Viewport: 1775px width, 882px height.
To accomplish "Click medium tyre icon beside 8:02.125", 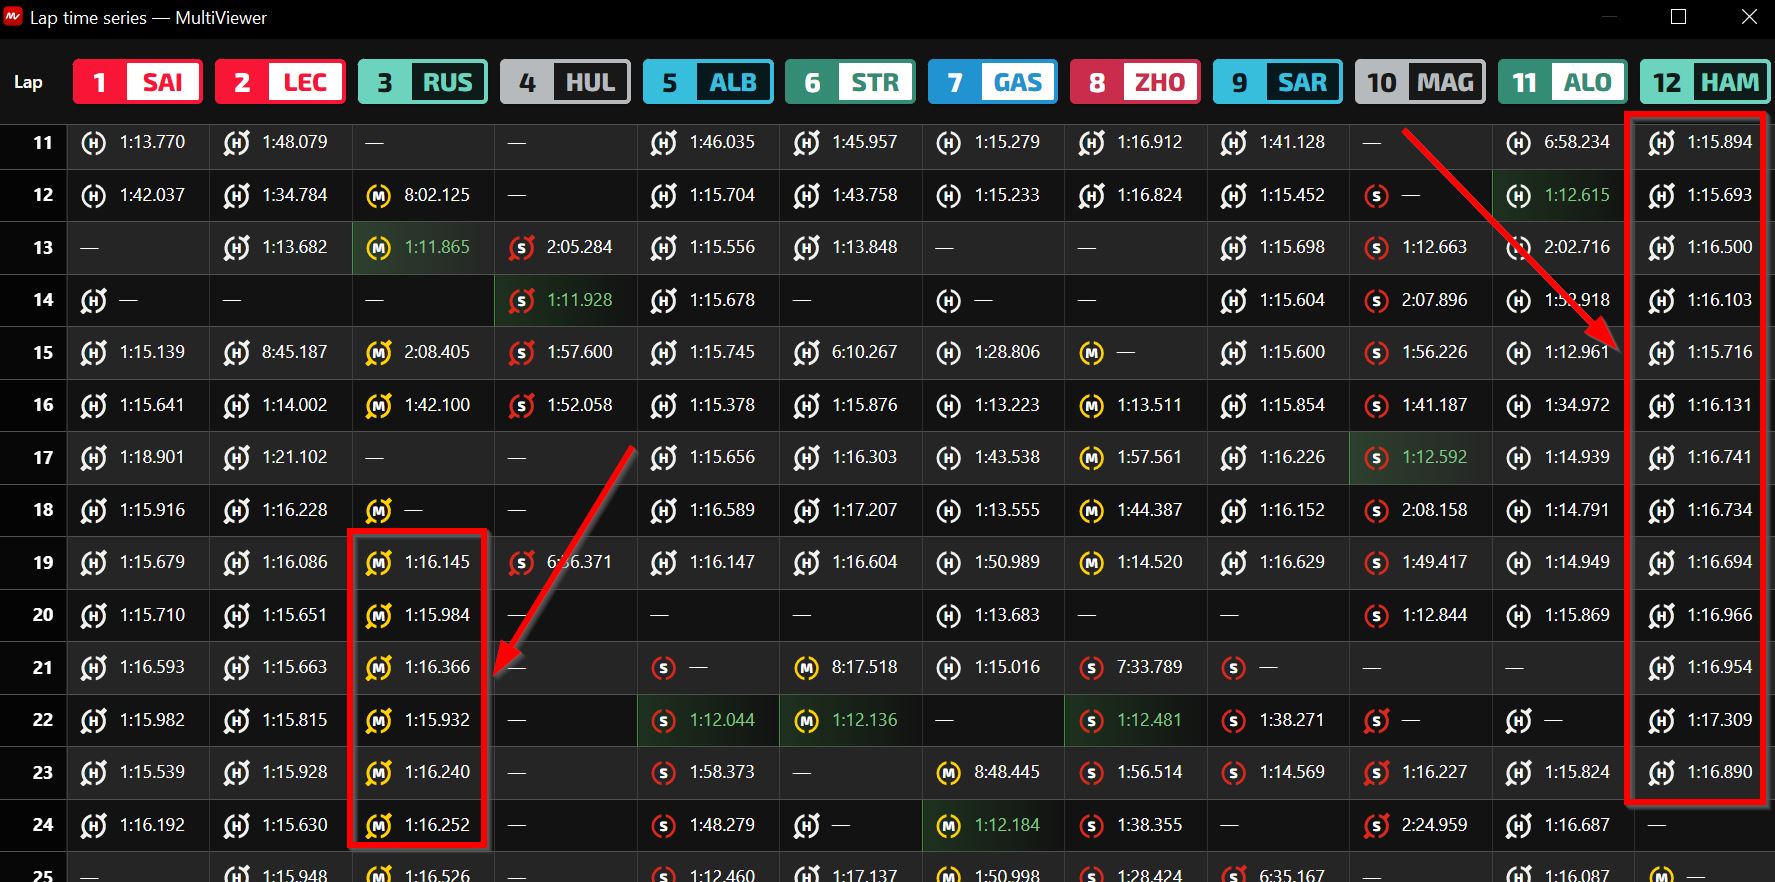I will pyautogui.click(x=378, y=196).
